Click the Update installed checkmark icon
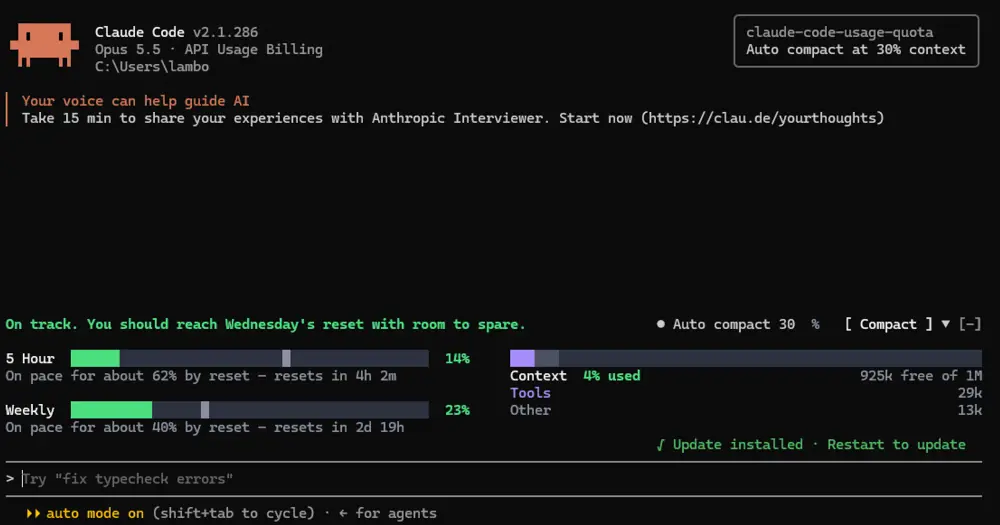The image size is (1000, 525). (660, 445)
